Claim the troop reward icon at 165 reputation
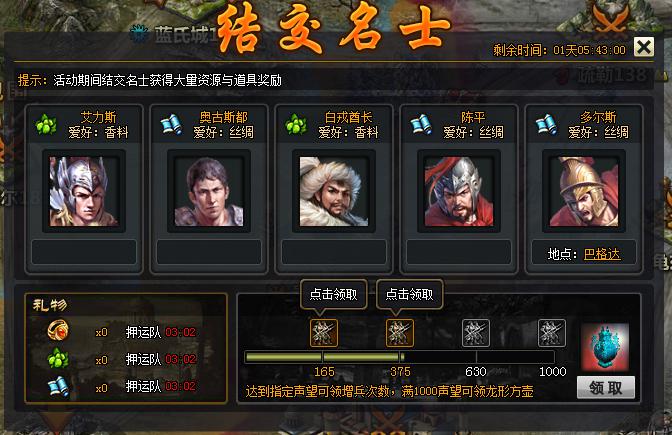This screenshot has width=672, height=435. coord(324,333)
